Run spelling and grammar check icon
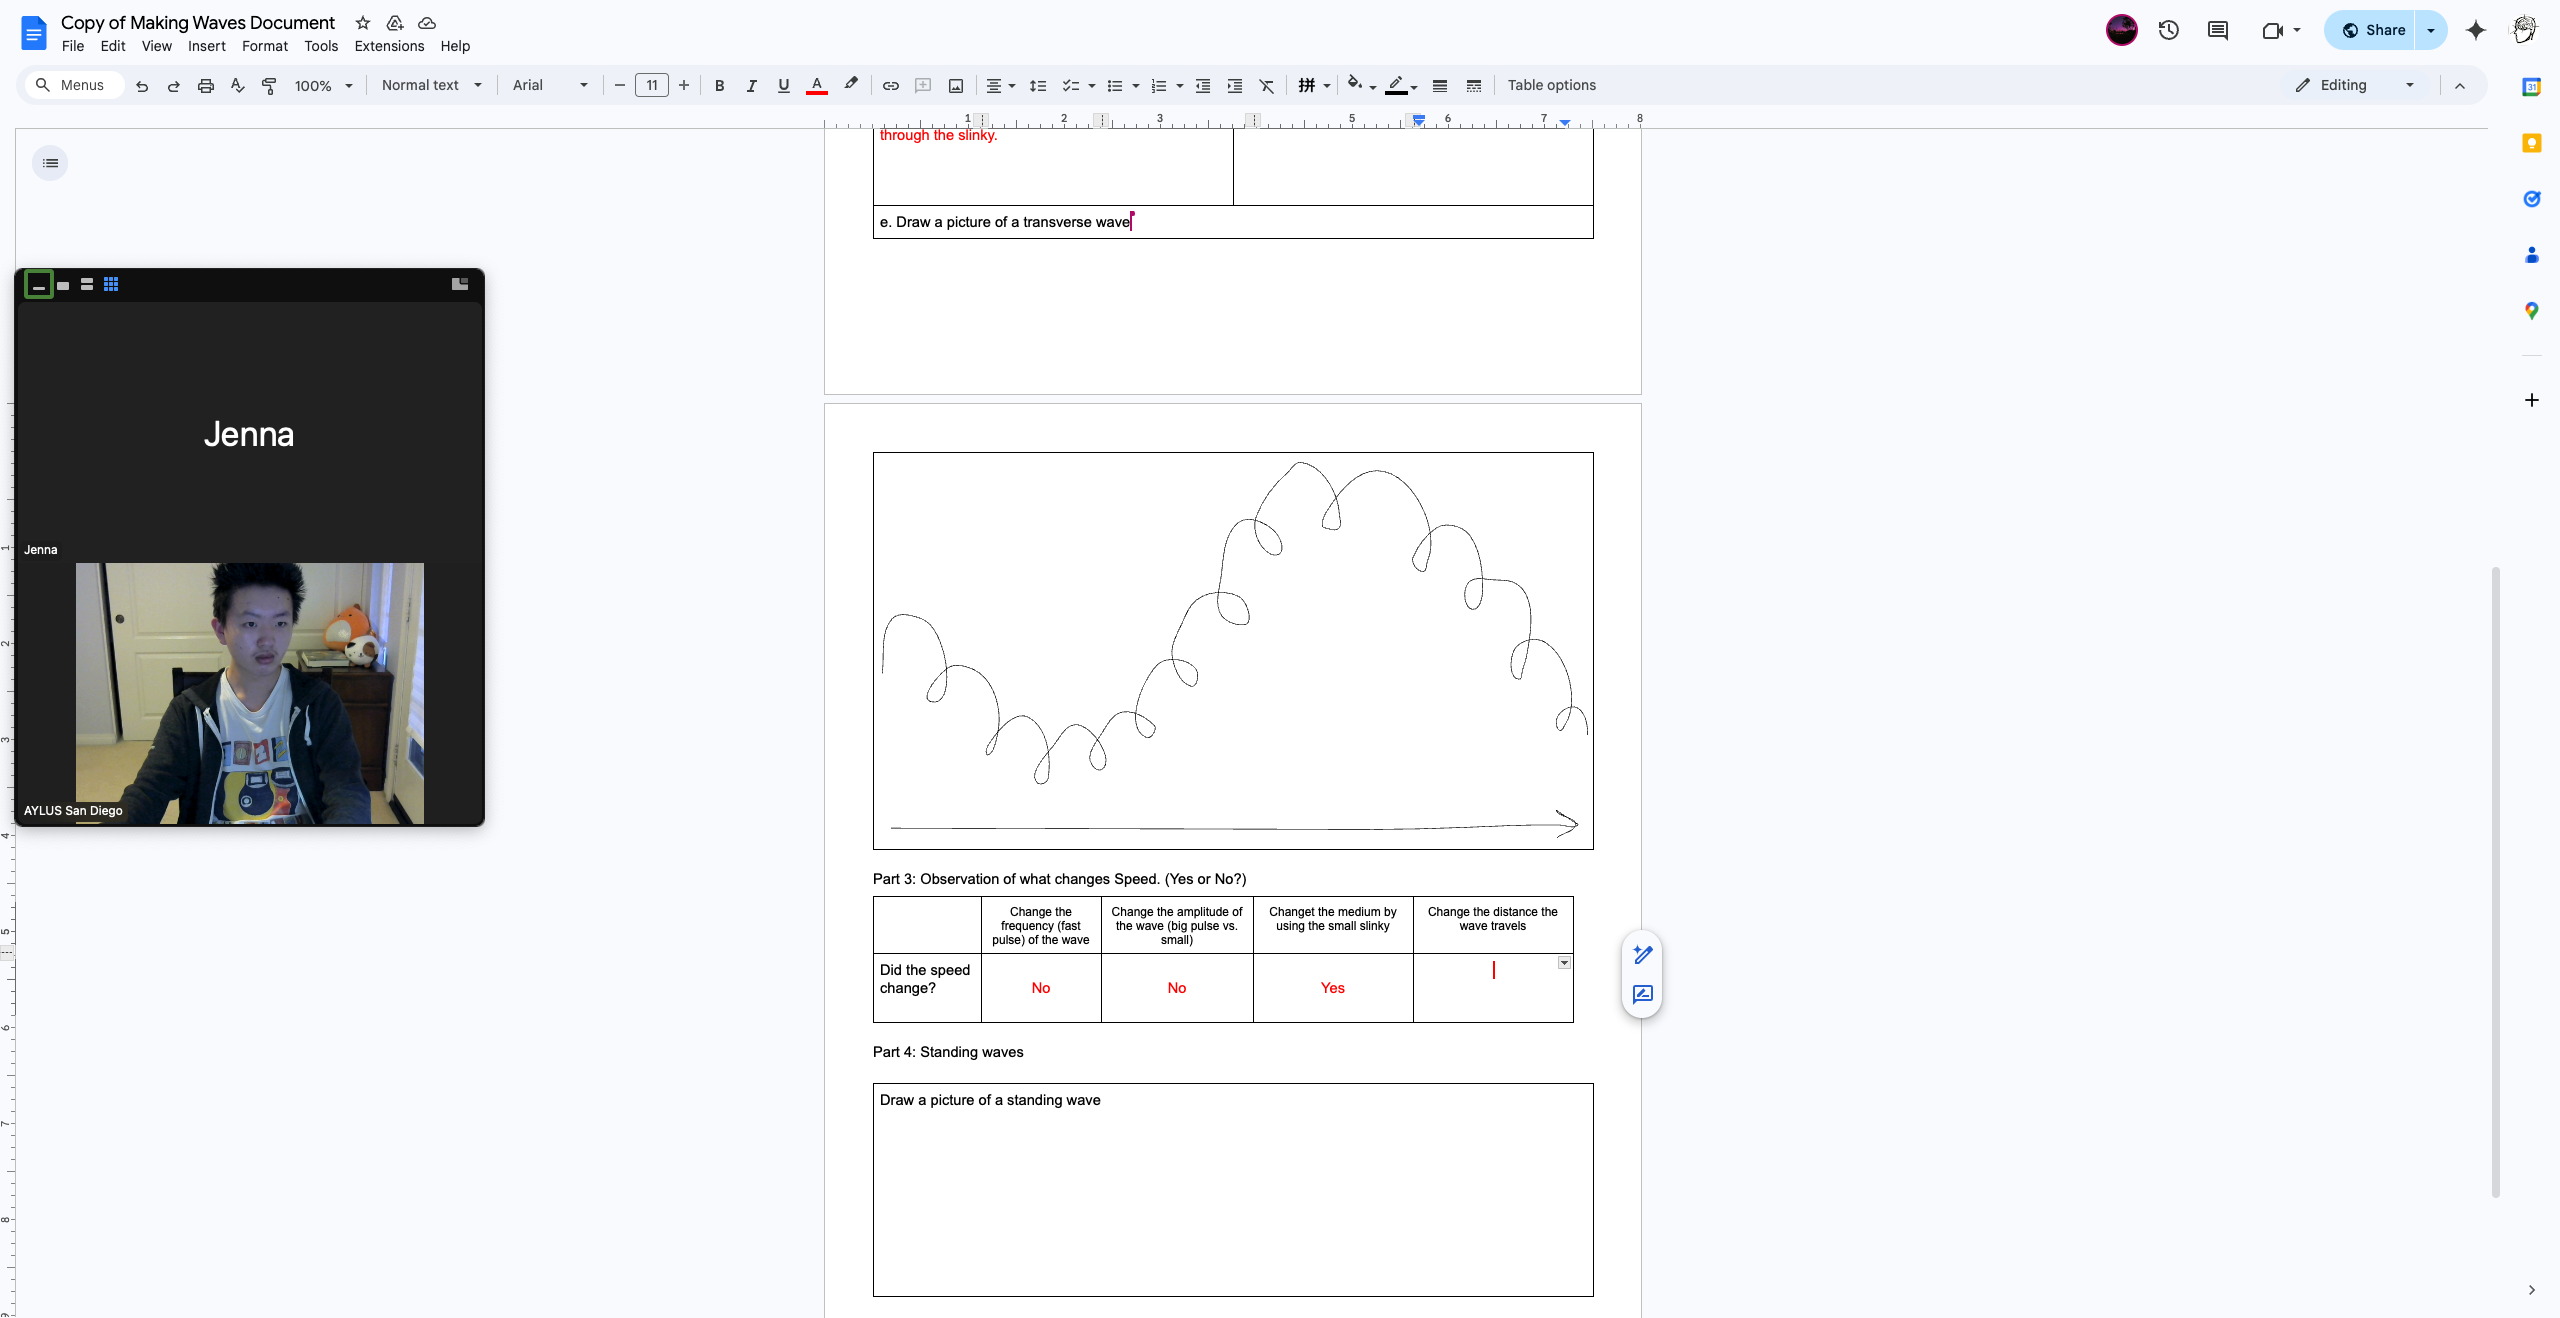The width and height of the screenshot is (2560, 1318). pos(238,86)
